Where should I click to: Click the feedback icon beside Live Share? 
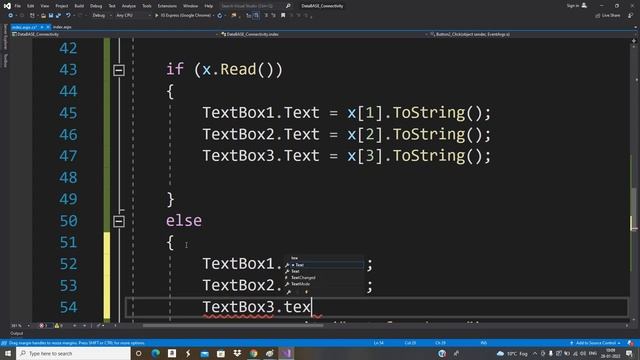click(631, 16)
